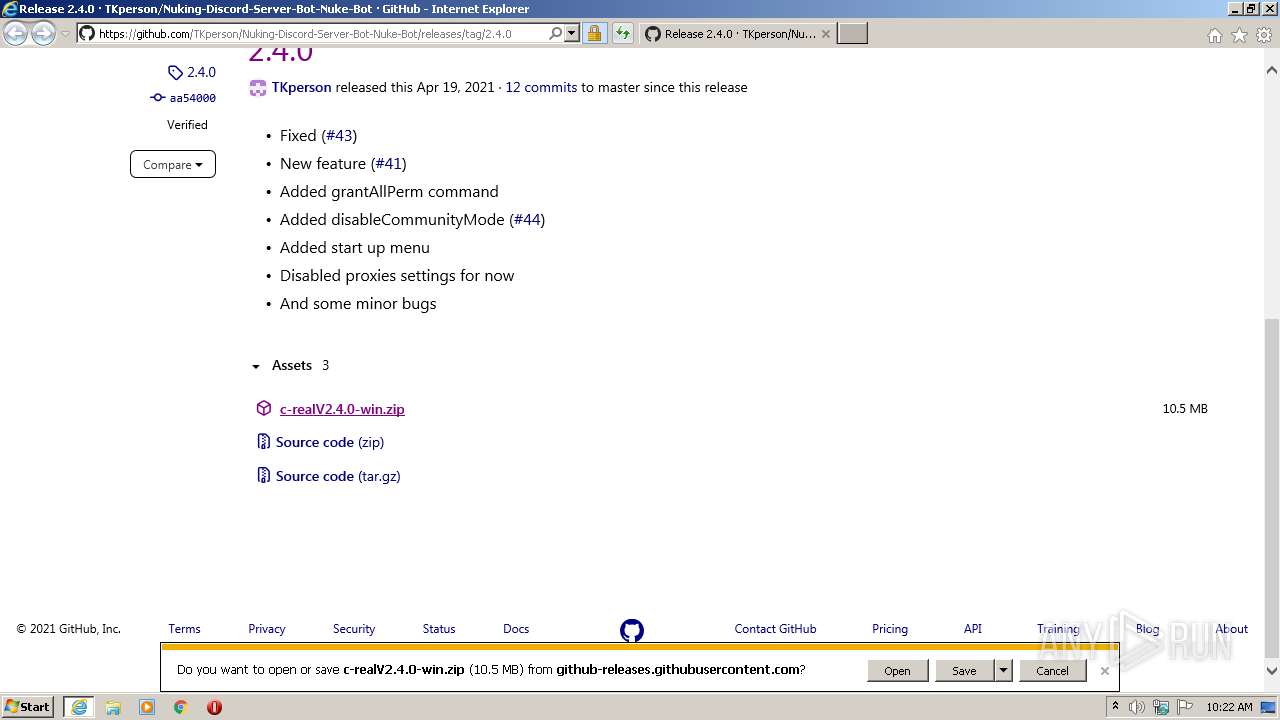
Task: Click the zip file icon of Source code (zip)
Action: [264, 442]
